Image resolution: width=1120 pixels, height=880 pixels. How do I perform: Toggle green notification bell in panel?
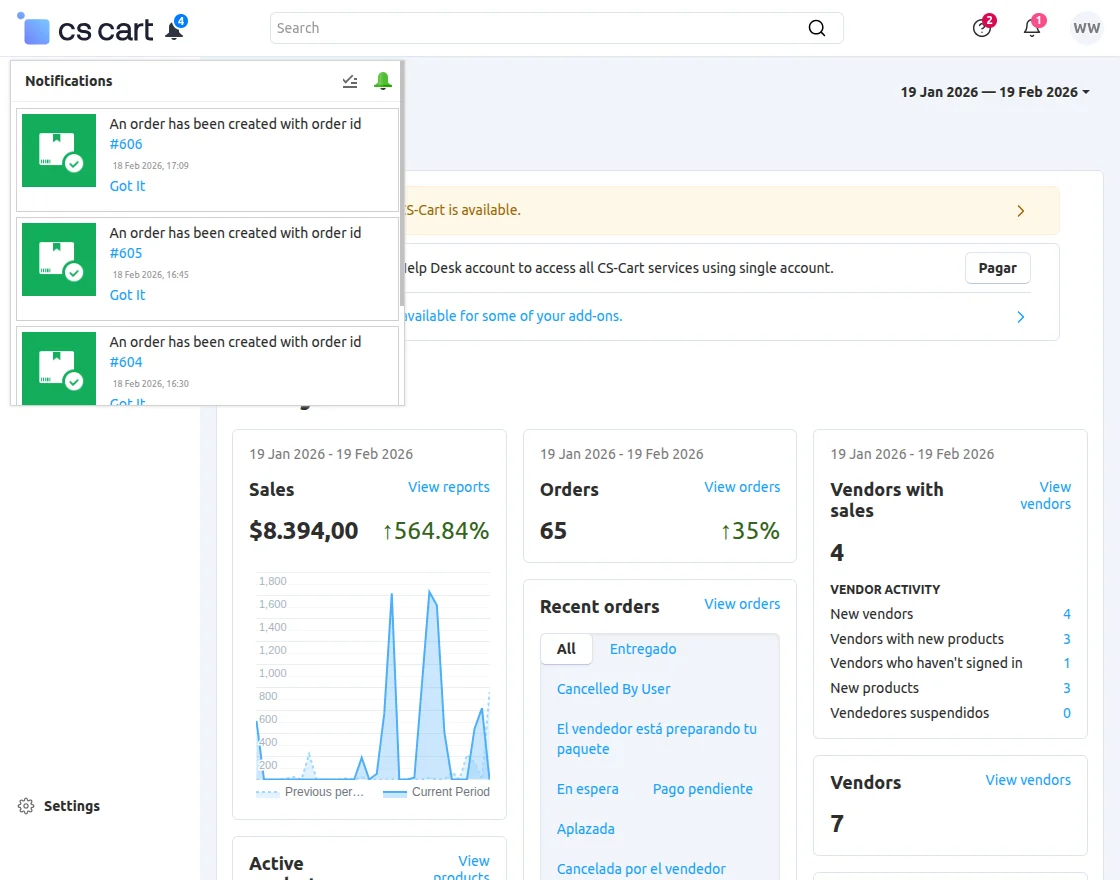(x=383, y=81)
